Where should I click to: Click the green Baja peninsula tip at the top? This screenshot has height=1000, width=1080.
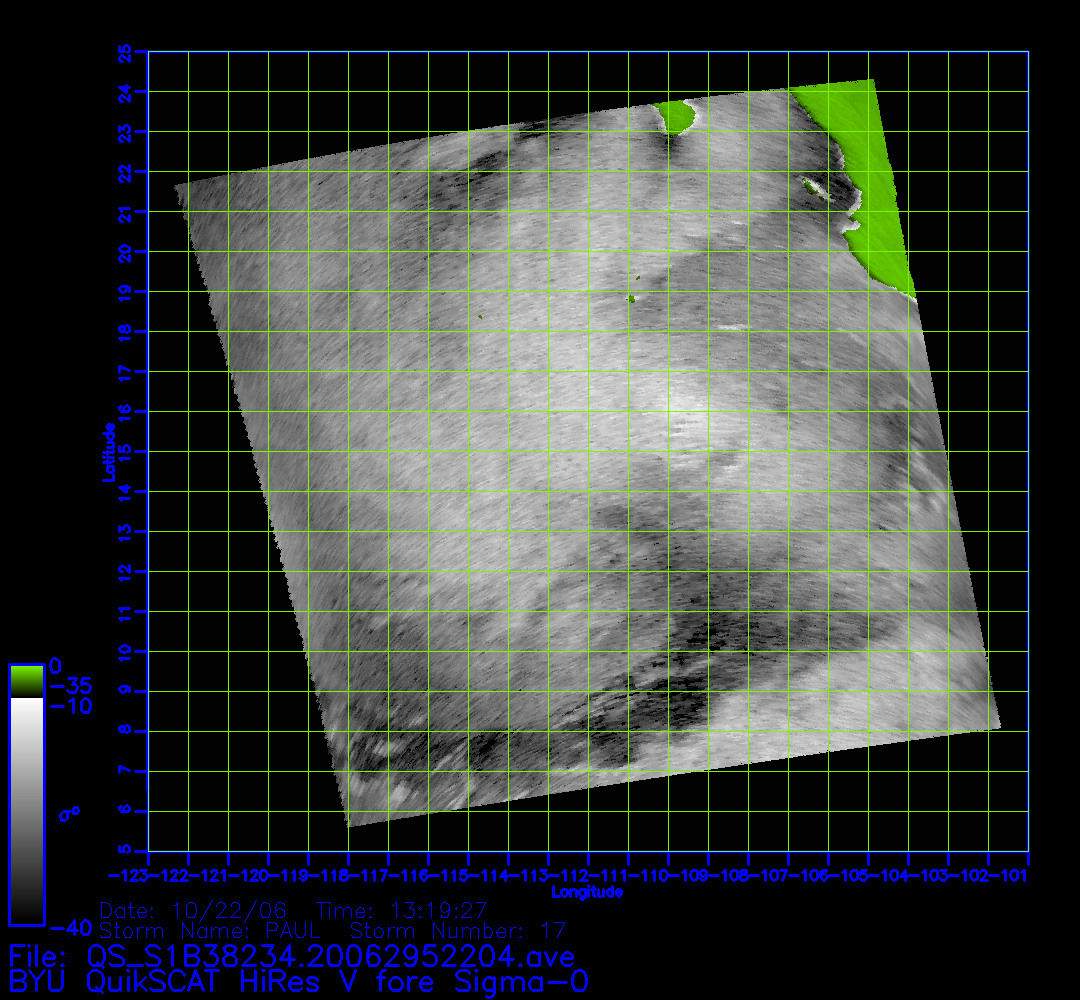pyautogui.click(x=678, y=116)
